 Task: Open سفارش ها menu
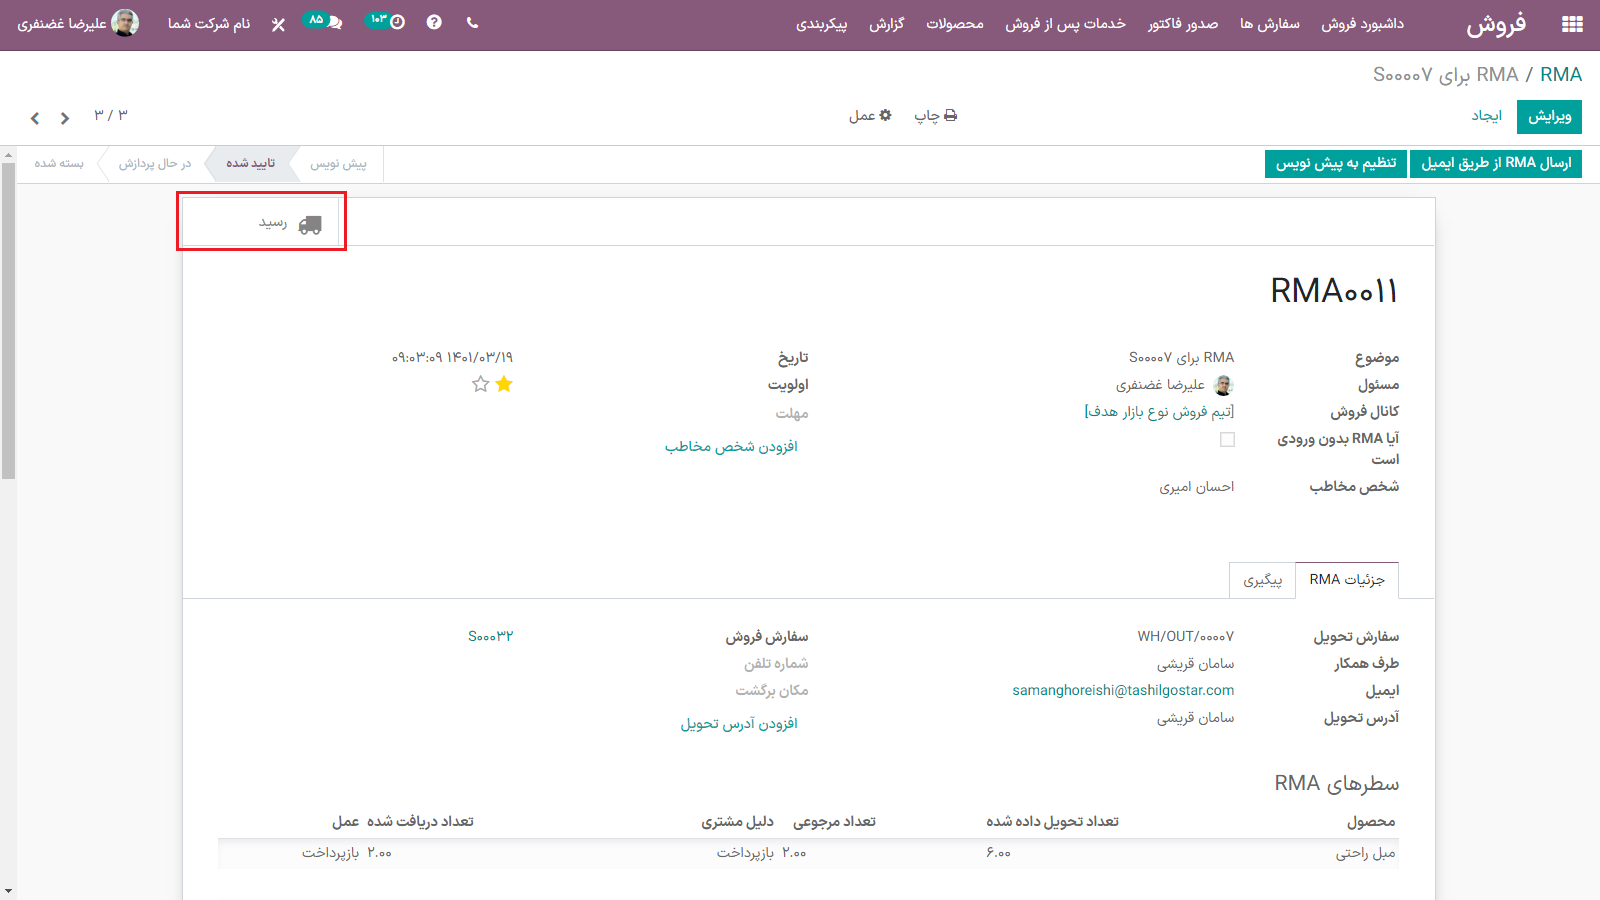tap(1270, 24)
